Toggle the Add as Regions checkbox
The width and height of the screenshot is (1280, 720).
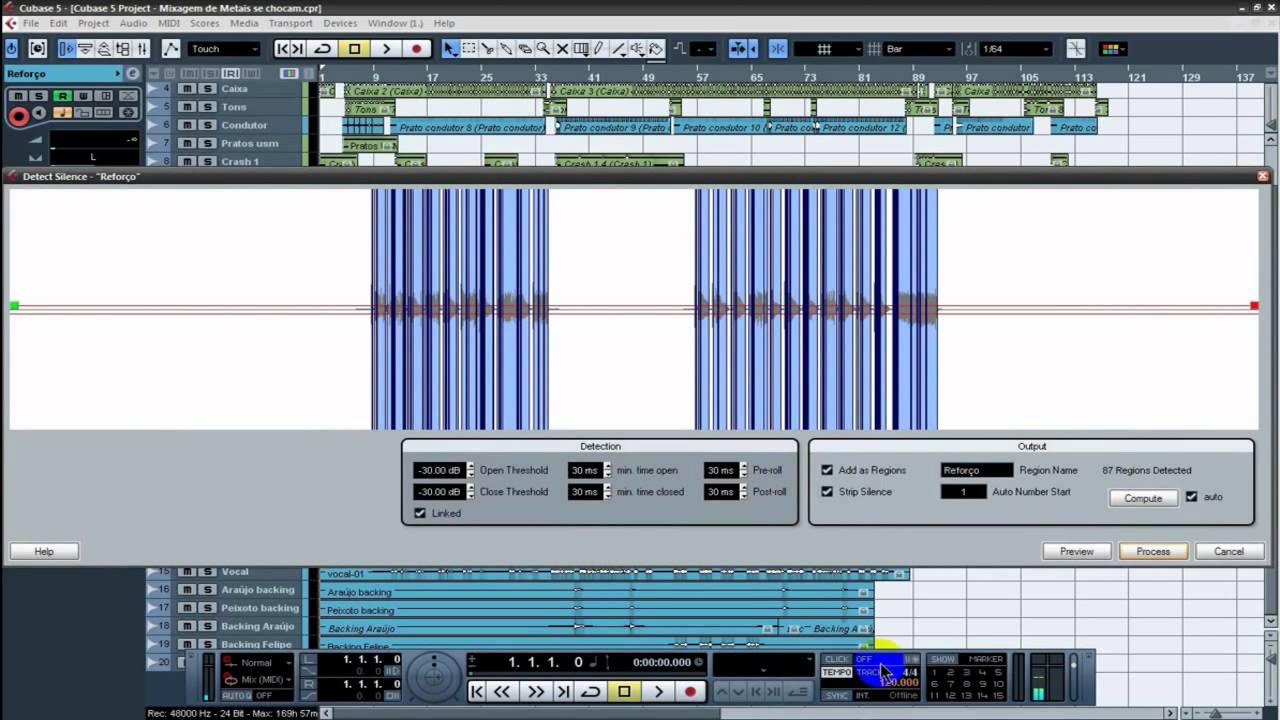tap(827, 470)
